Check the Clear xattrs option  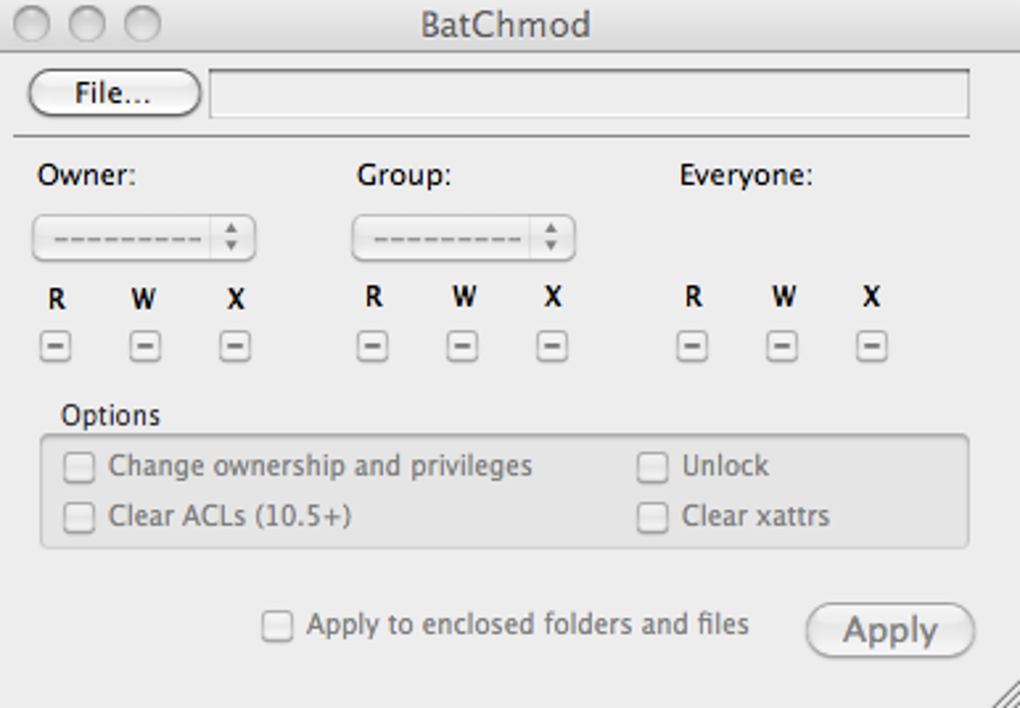[x=652, y=517]
